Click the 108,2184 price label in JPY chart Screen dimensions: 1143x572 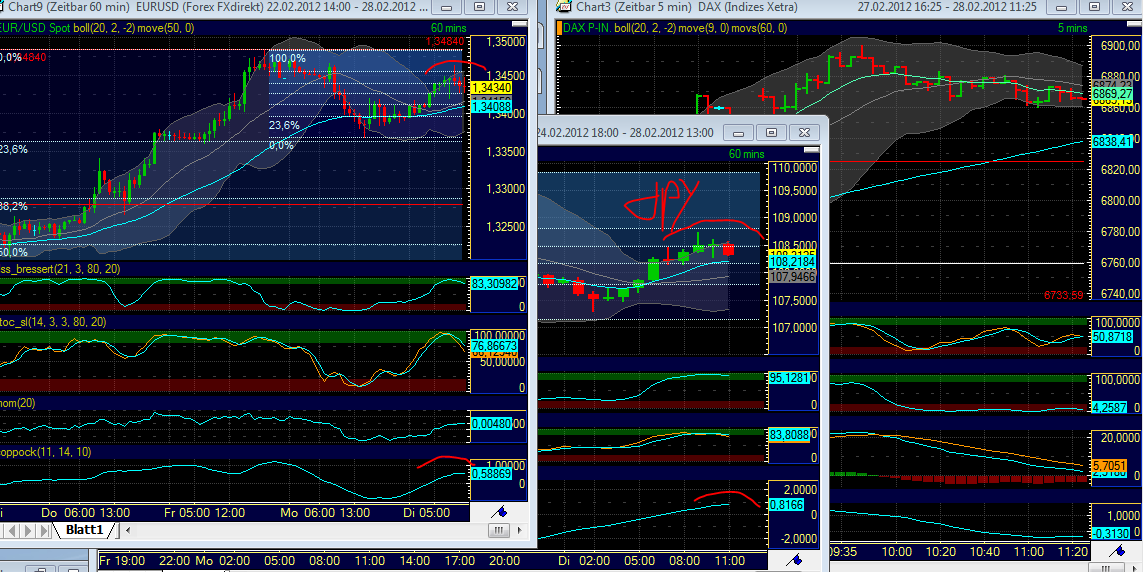[793, 261]
